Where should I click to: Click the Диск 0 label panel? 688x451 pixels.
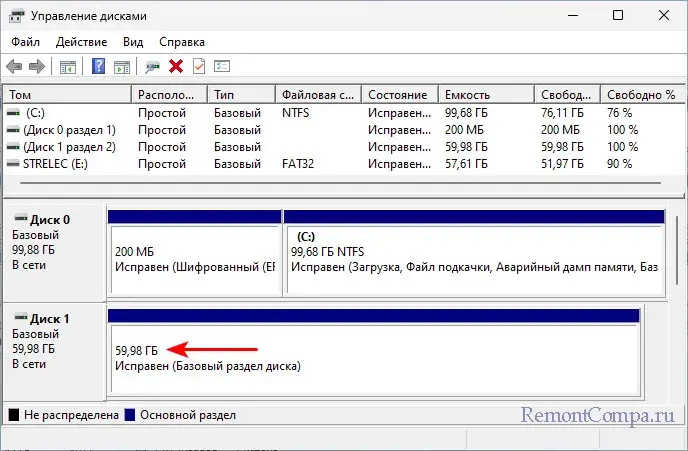(54, 254)
